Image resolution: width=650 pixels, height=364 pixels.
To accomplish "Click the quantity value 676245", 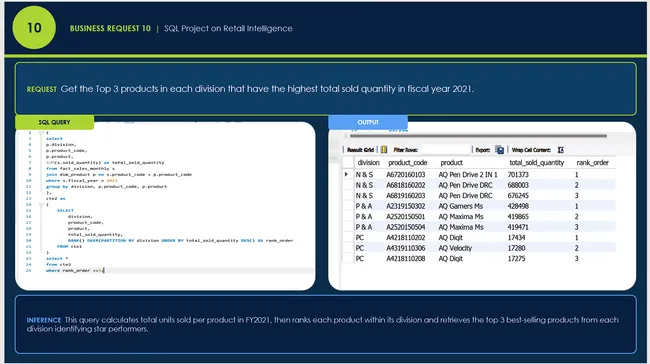I will pyautogui.click(x=518, y=195).
